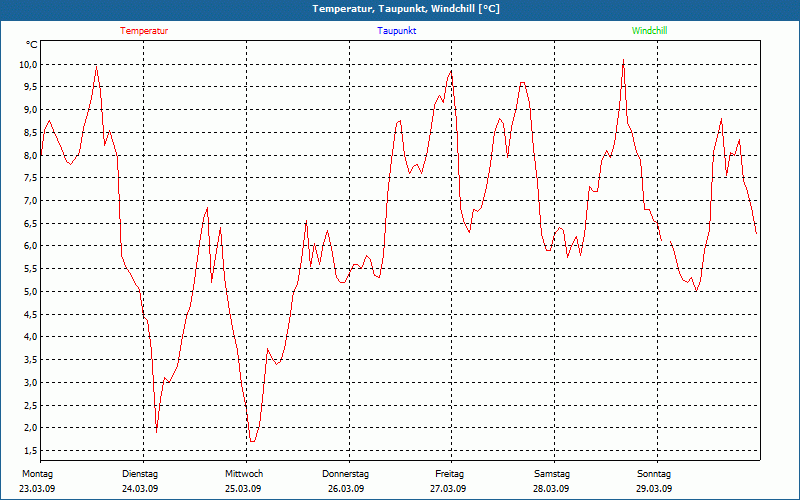Click the '9,5' y-axis value
Screen dimensions: 800x500
31,87
